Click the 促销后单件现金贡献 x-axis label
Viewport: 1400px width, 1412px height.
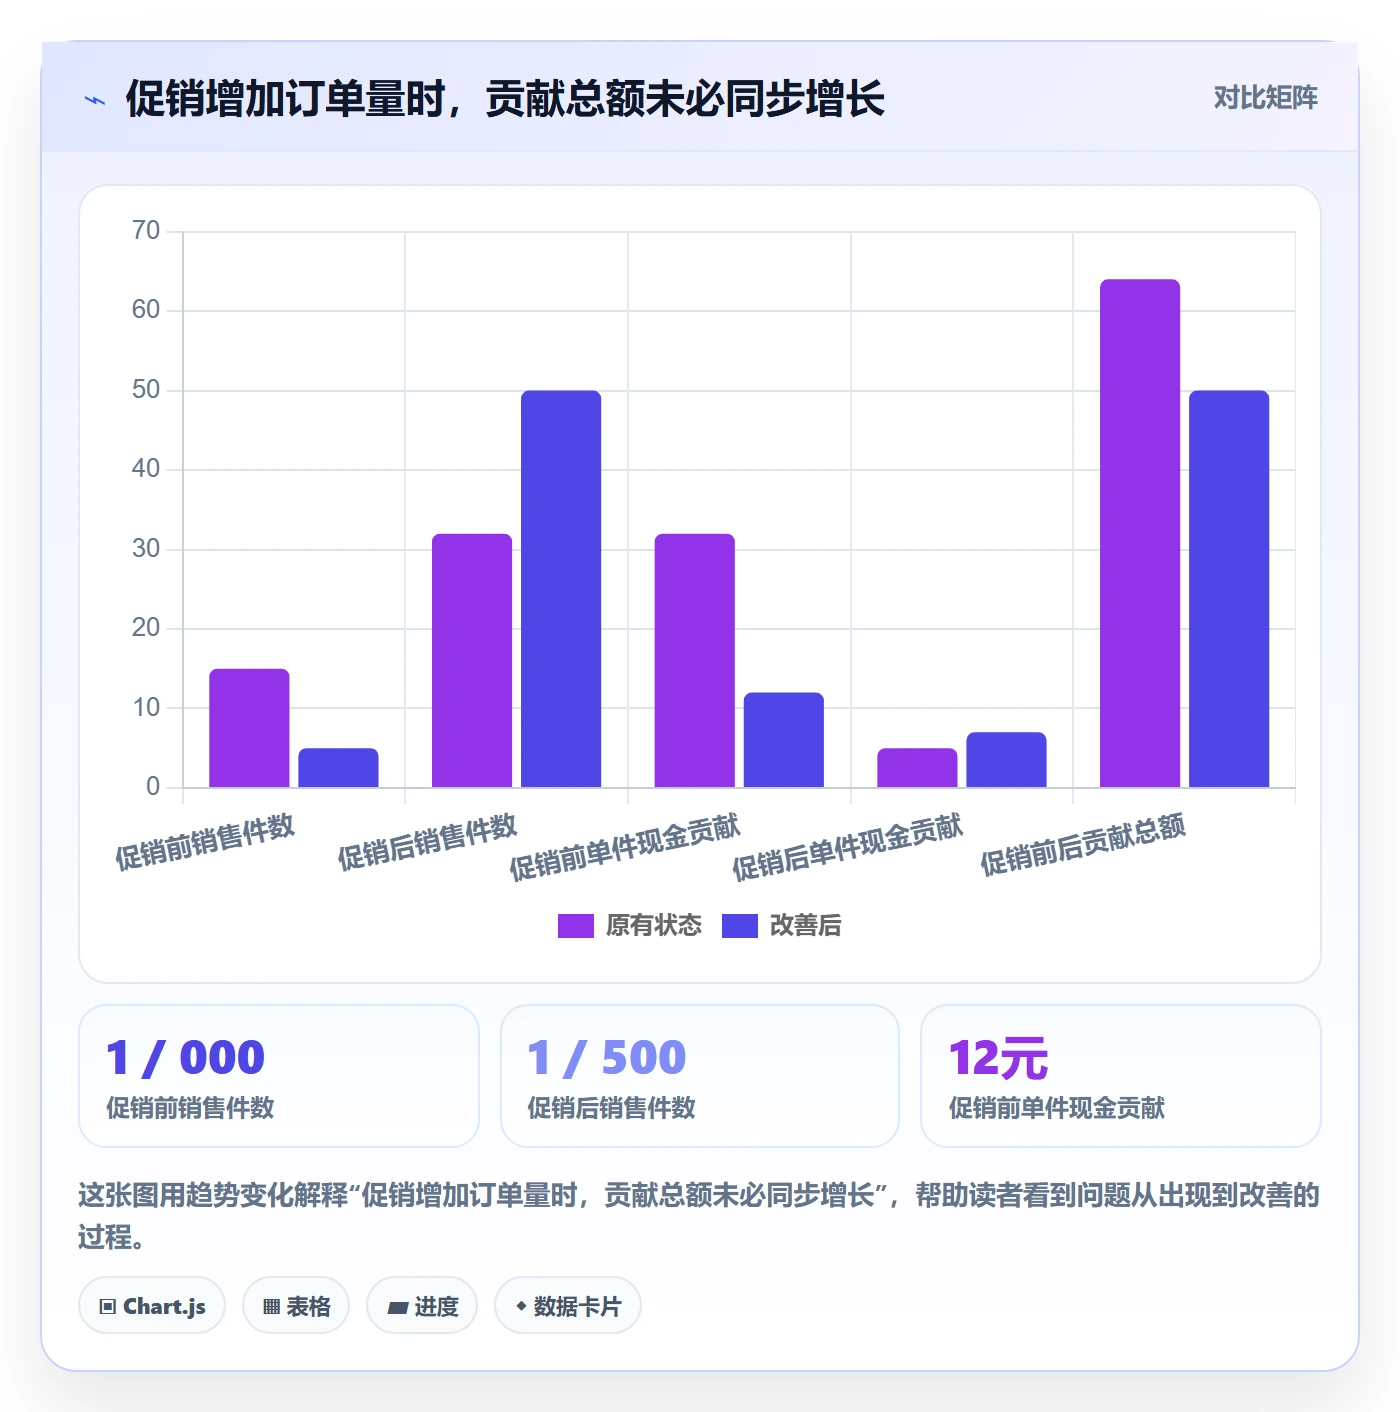coord(847,847)
